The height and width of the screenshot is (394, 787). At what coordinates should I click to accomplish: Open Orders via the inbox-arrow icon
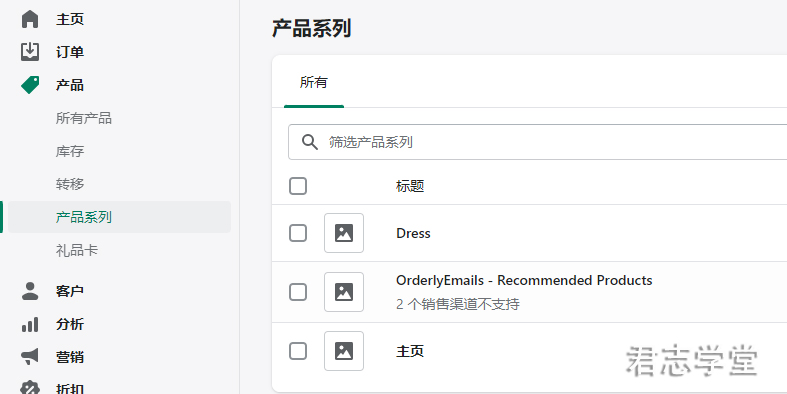click(x=30, y=52)
